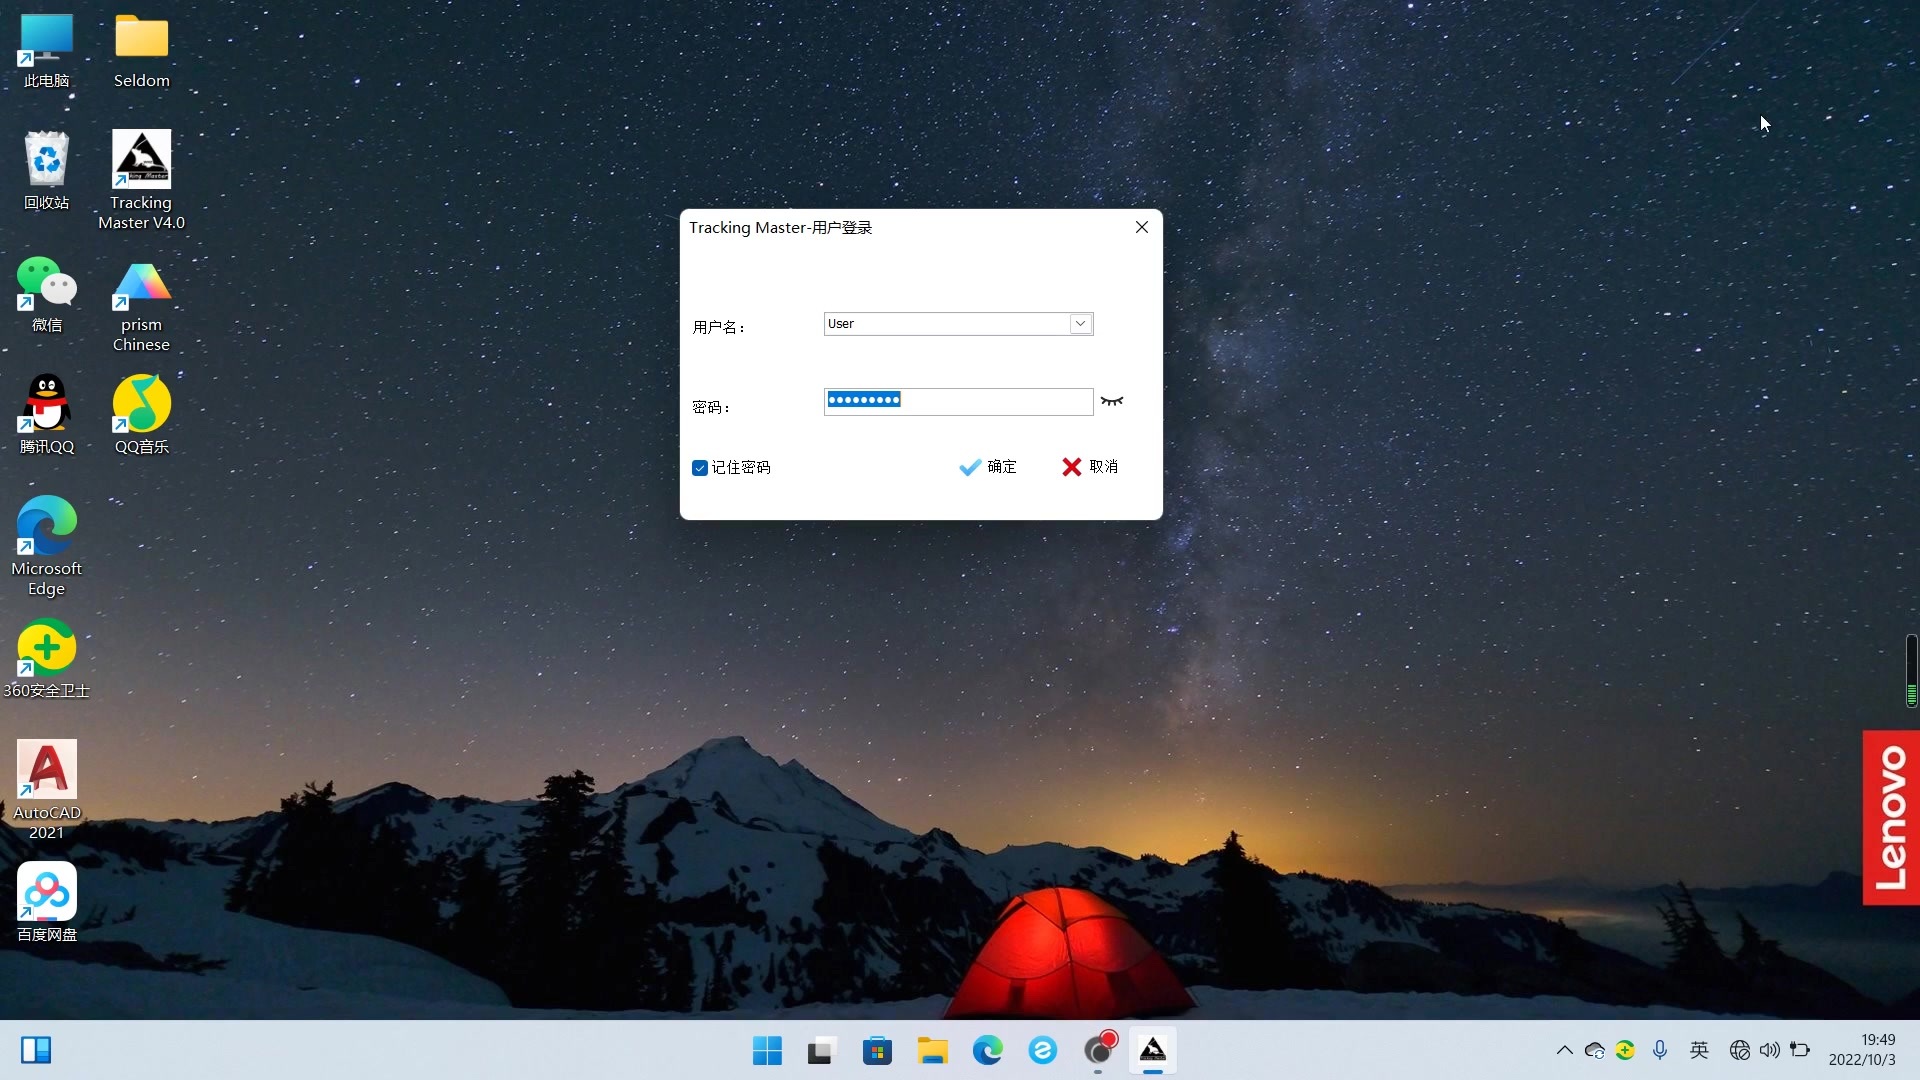The width and height of the screenshot is (1920, 1080).
Task: Open network settings tray icon
Action: 1740,1050
